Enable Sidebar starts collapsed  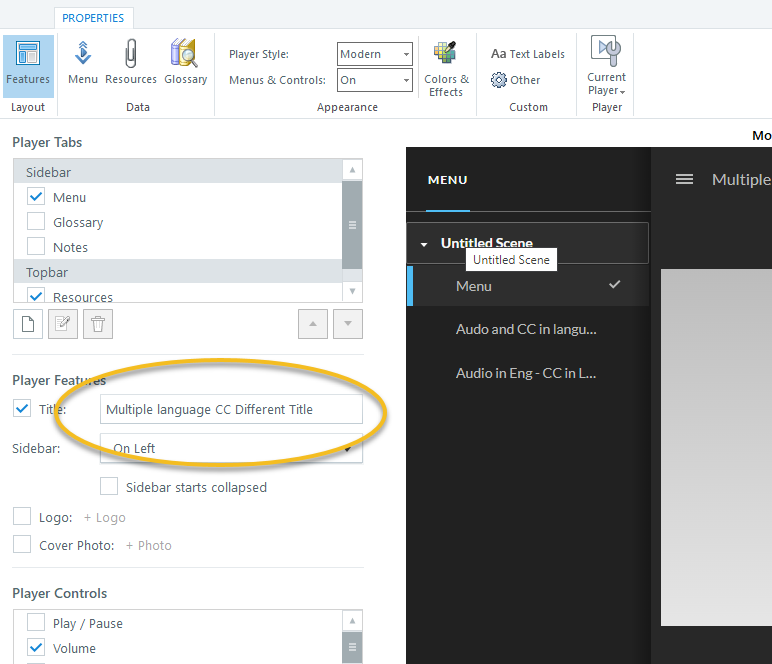109,486
